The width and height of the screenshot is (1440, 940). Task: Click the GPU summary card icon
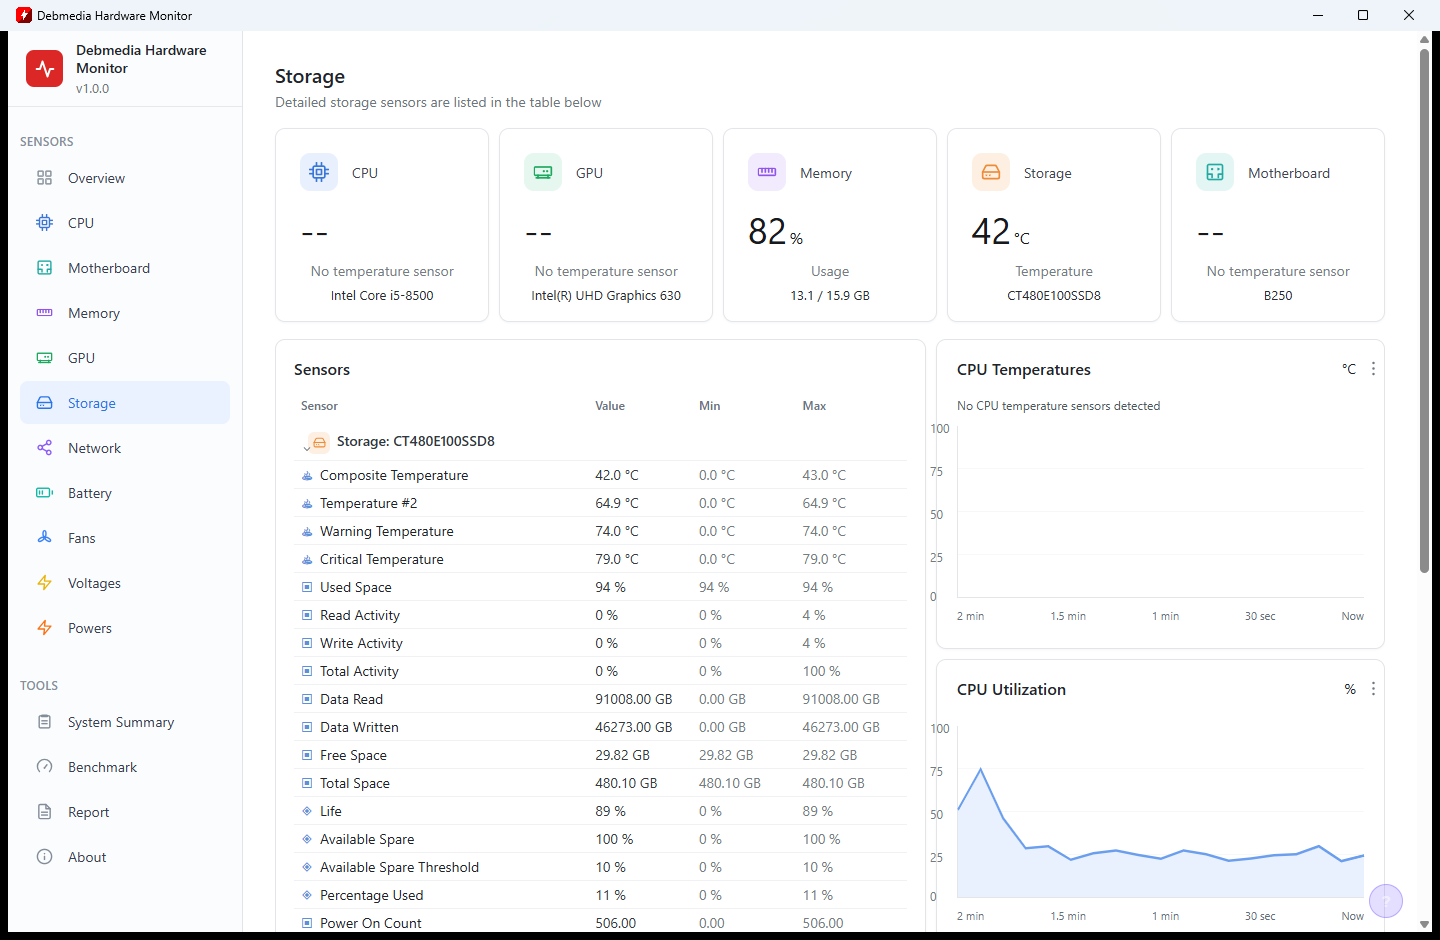(x=543, y=172)
